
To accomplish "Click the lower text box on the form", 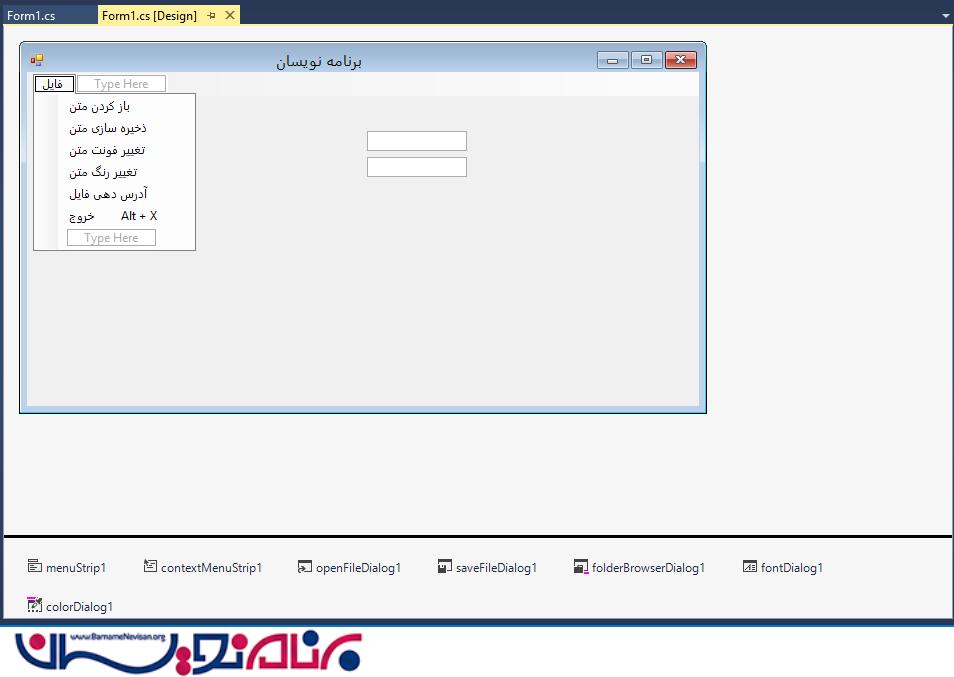I will [417, 167].
